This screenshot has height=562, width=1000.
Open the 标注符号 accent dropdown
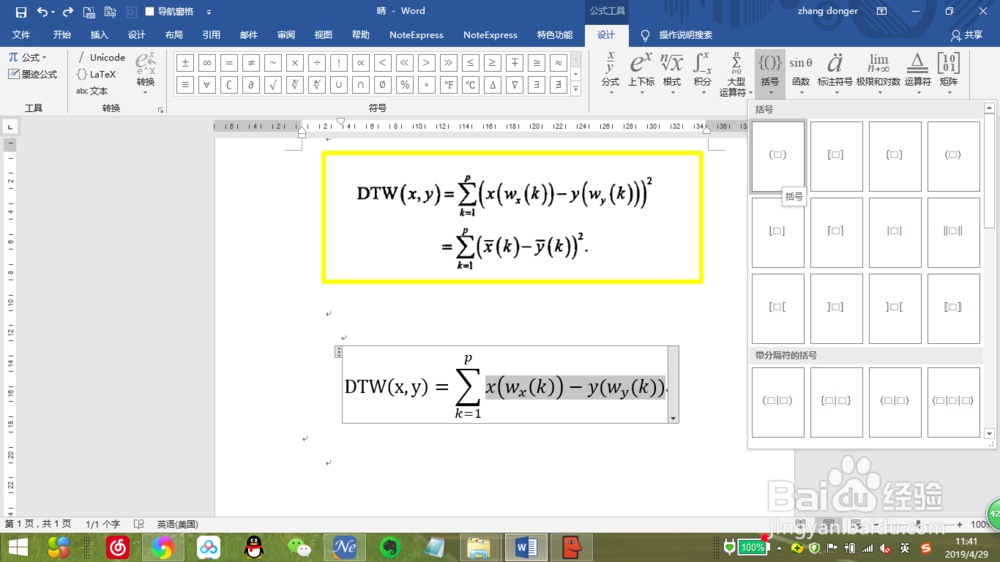click(835, 73)
